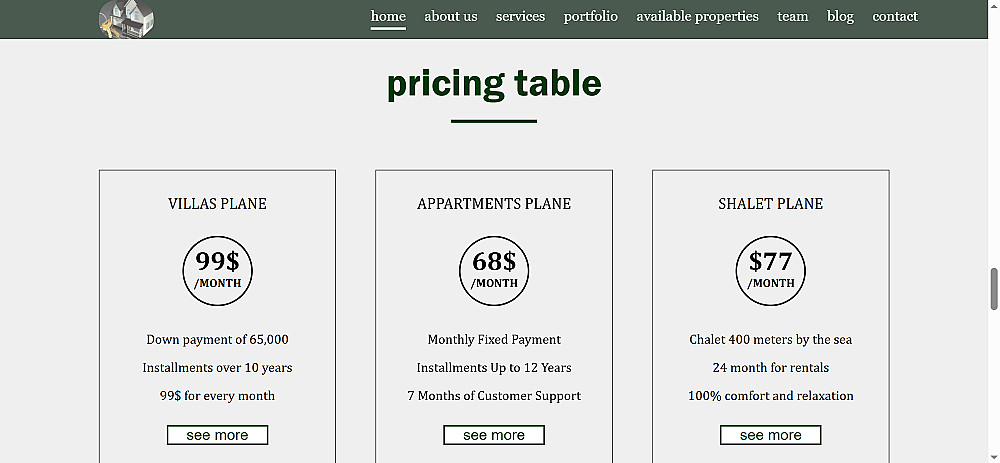
Task: Click the APPARTMENTS PLANE heading
Action: point(494,204)
